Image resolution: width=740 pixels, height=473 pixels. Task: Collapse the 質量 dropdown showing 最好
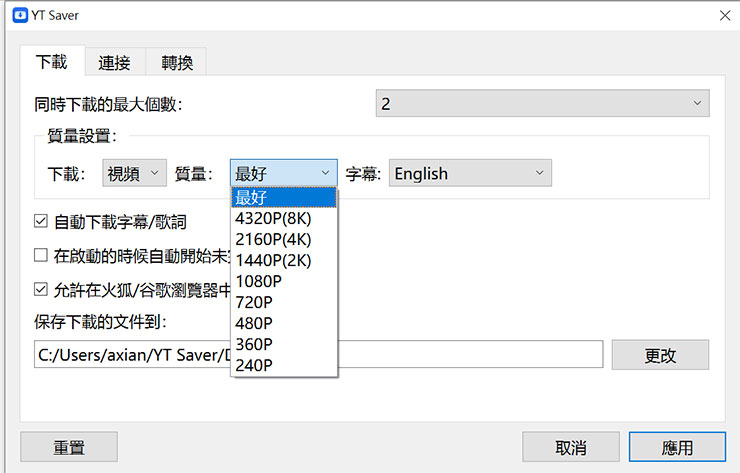click(x=284, y=173)
